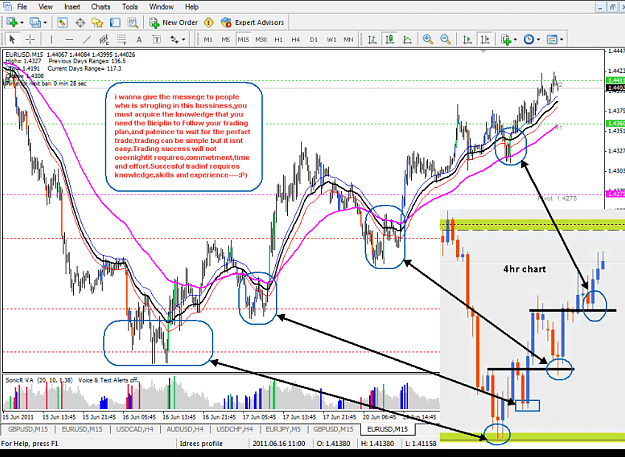Open the Periods clock icon
625x457 pixels.
(x=529, y=39)
